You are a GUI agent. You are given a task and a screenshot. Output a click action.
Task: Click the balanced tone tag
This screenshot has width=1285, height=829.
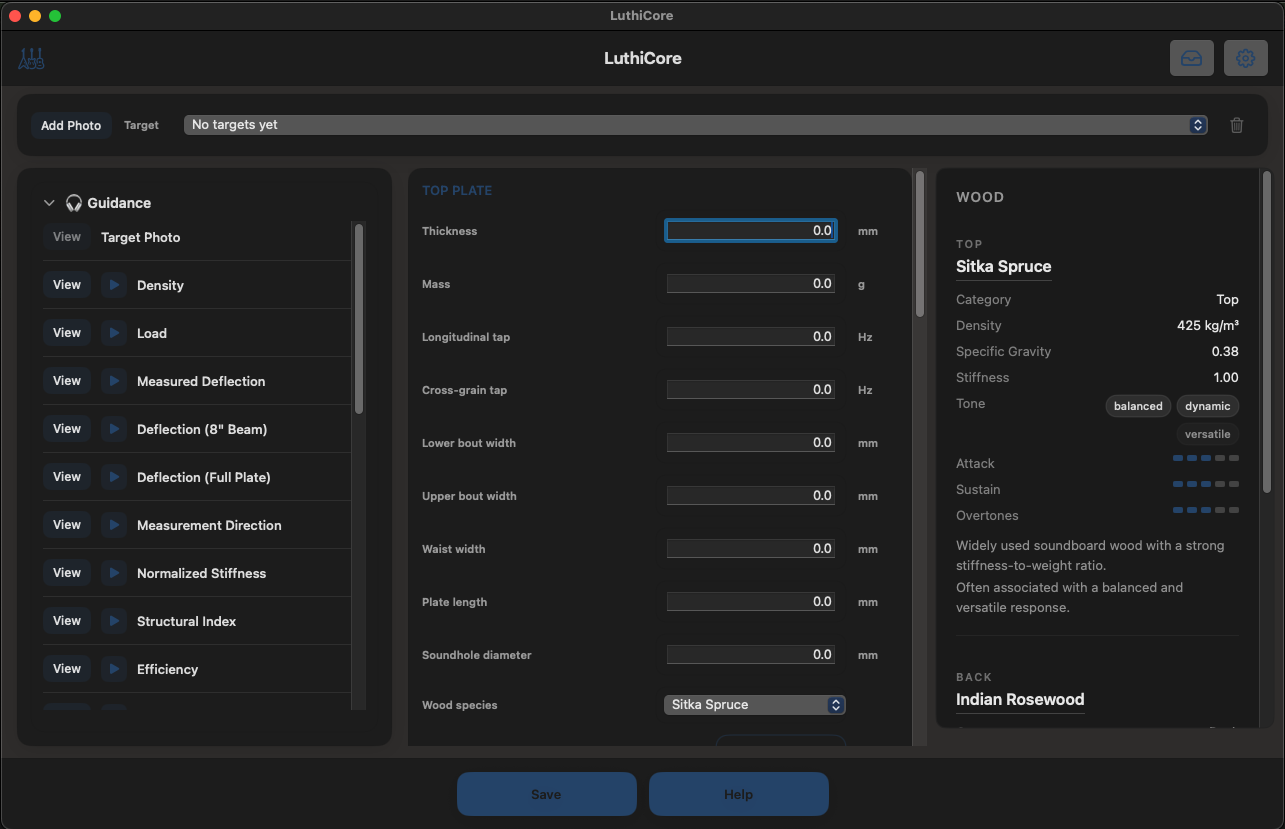(x=1138, y=406)
